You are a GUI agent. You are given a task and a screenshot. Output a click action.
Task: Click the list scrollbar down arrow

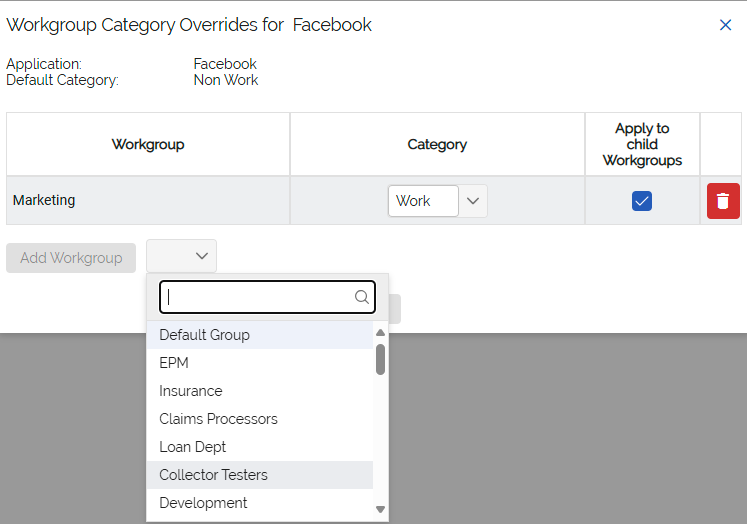point(380,509)
